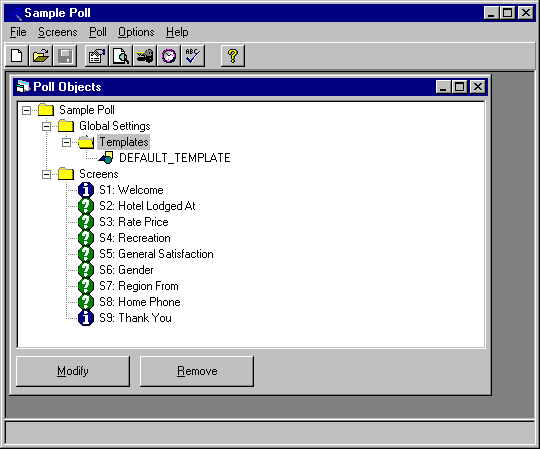Click the clock schedule toolbar icon

coord(169,56)
